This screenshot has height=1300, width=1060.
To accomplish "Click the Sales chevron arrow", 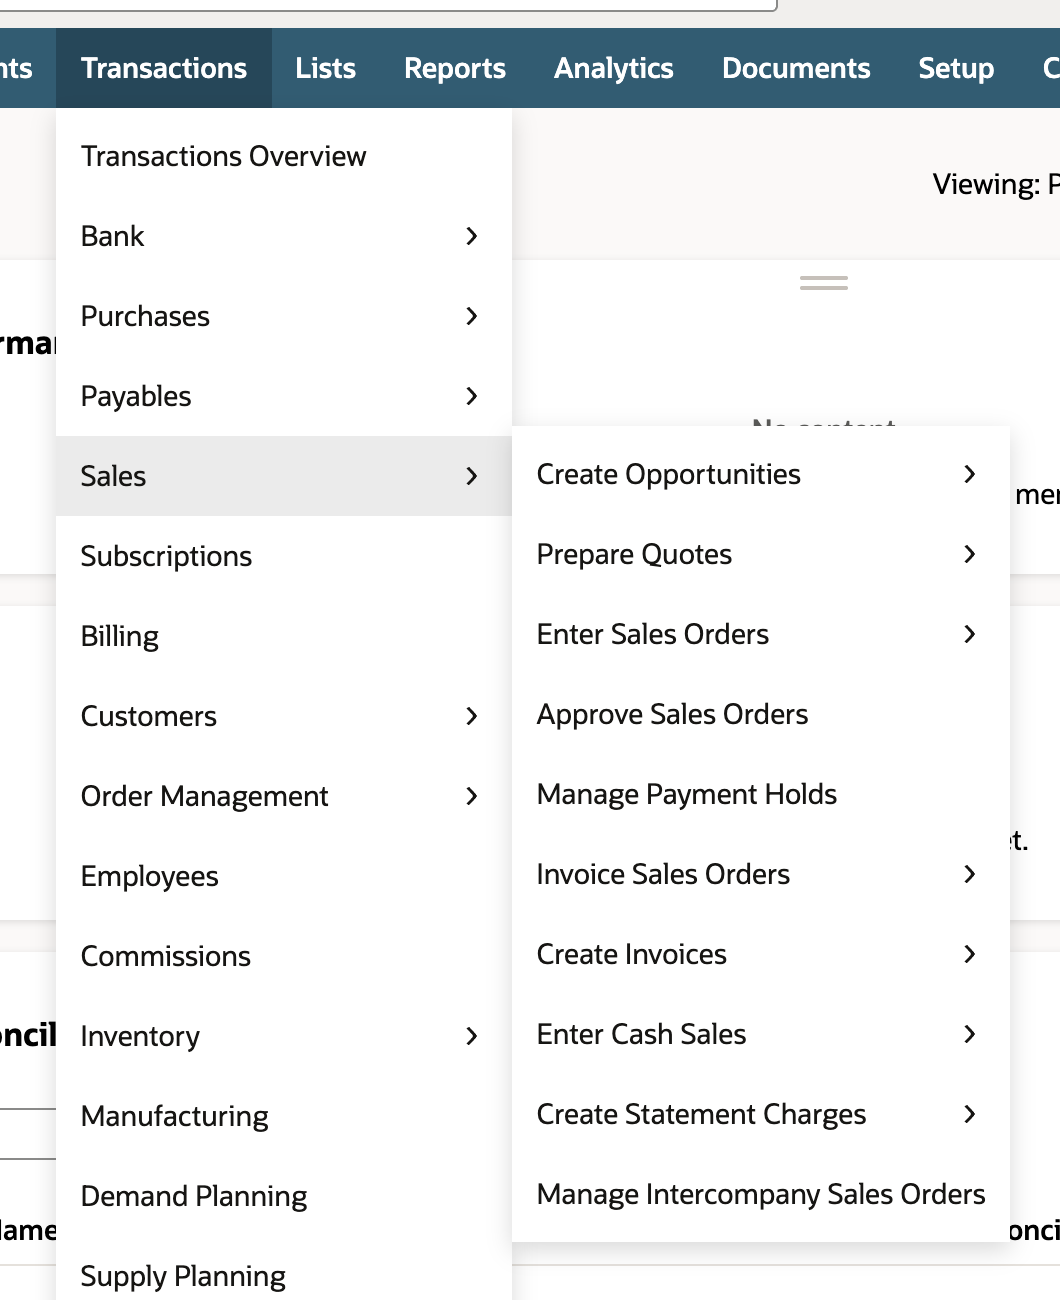I will [x=472, y=476].
